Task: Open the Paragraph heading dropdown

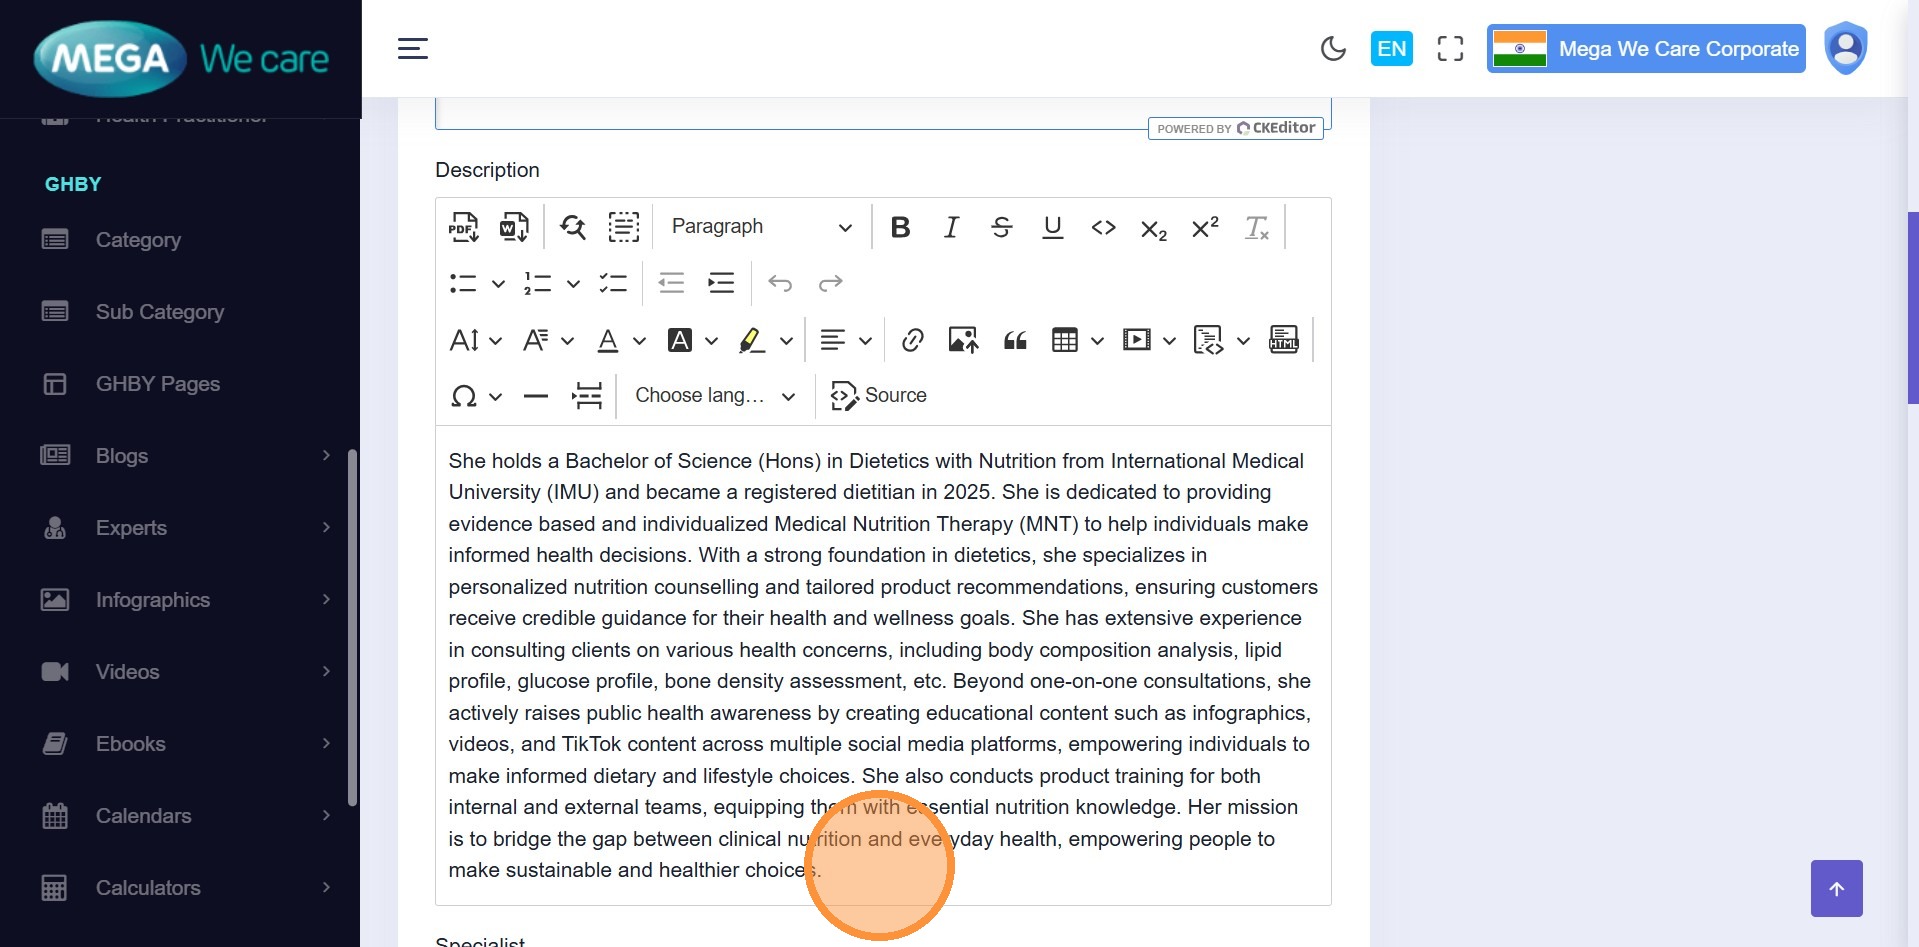Action: click(x=761, y=227)
